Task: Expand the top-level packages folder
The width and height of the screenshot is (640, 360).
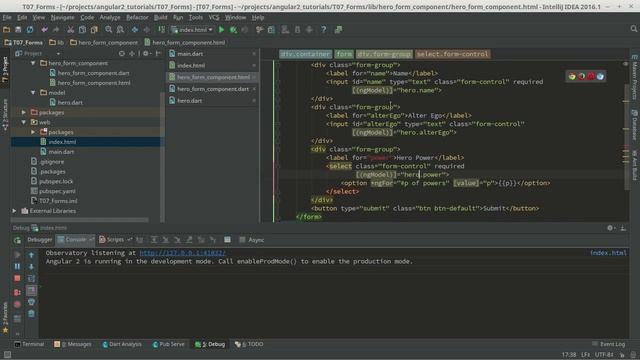Action: pyautogui.click(x=24, y=112)
